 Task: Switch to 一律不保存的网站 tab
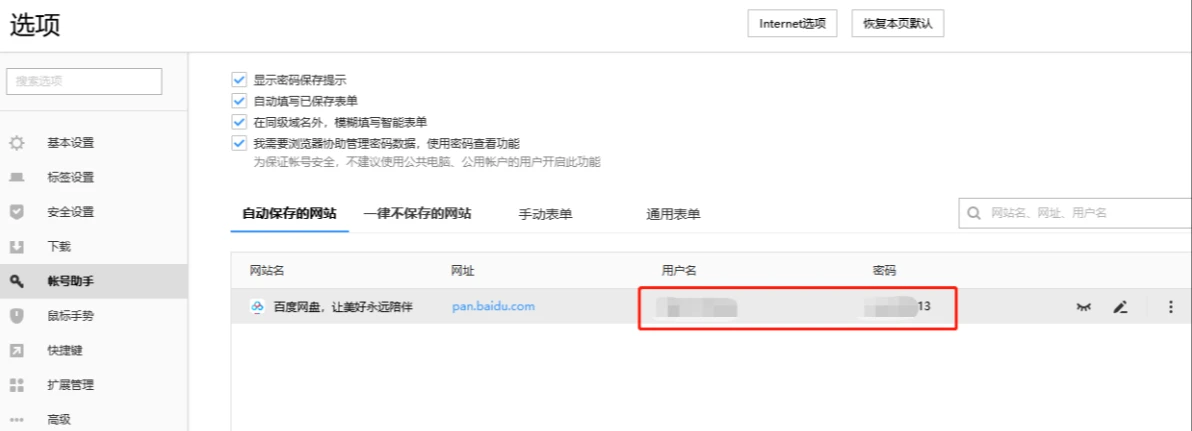tap(417, 214)
